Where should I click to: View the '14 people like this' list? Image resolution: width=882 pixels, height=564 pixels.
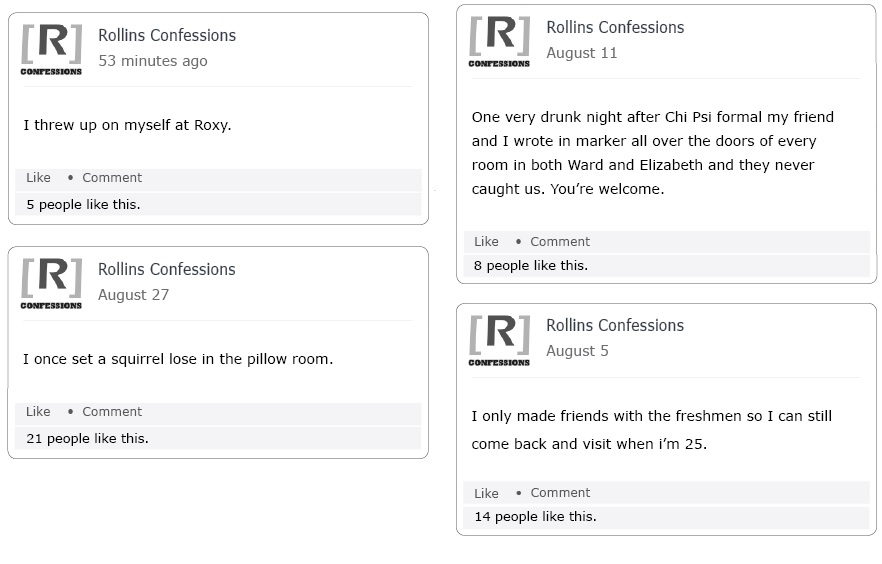[535, 517]
